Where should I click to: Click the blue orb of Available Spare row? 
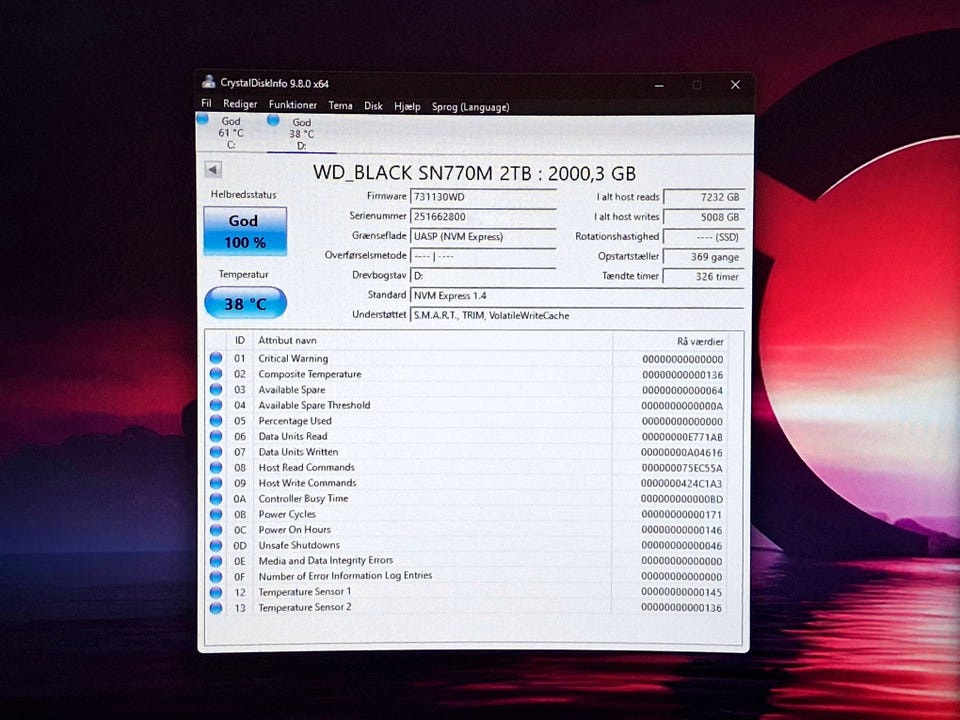(216, 389)
